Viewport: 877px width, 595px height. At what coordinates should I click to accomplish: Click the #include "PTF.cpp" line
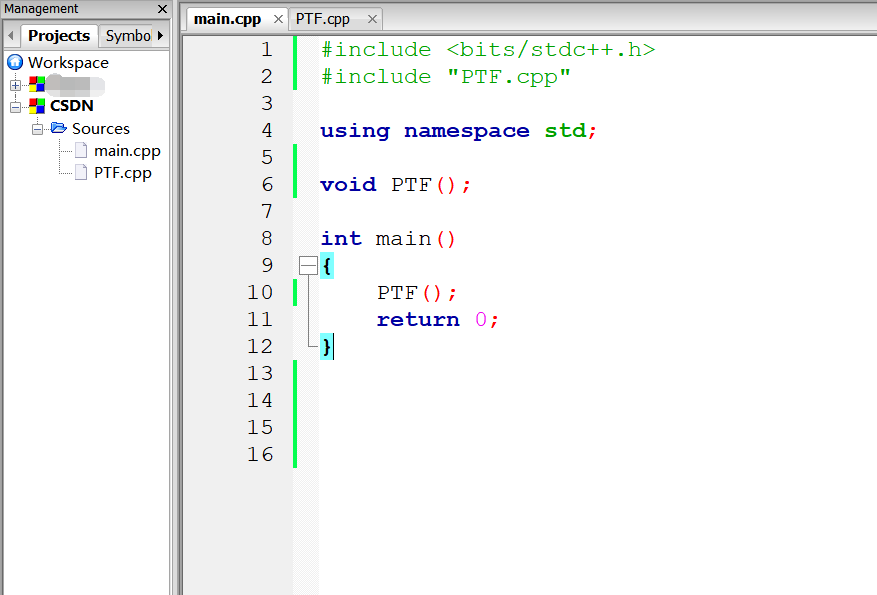446,77
